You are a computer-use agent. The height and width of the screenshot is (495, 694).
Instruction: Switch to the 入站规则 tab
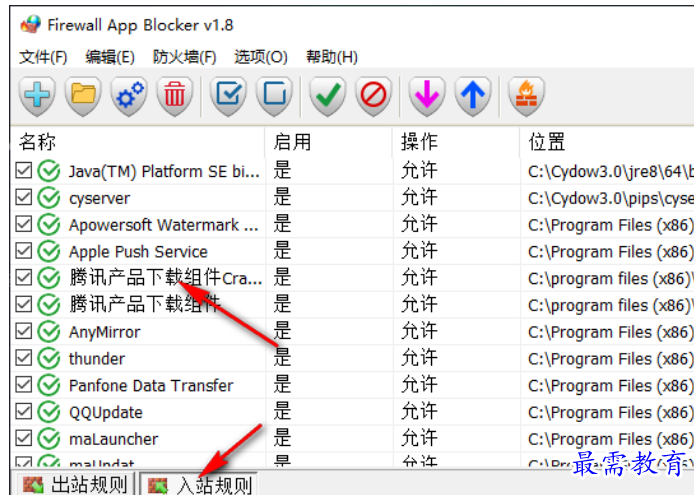pyautogui.click(x=198, y=484)
